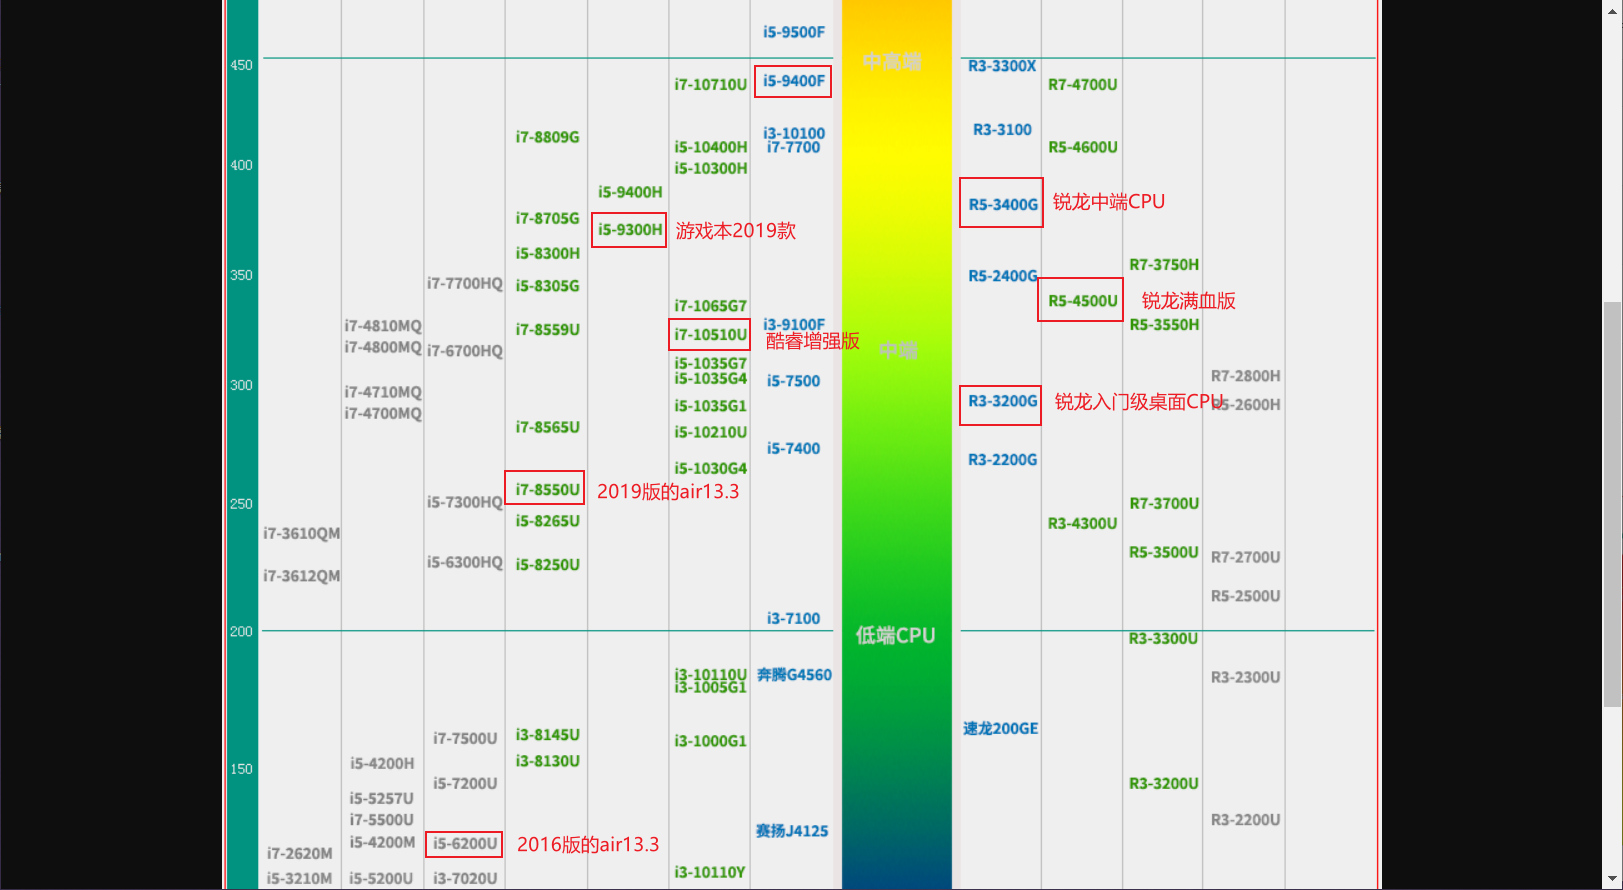Click the i5-8250U label
1623x890 pixels.
(x=547, y=564)
